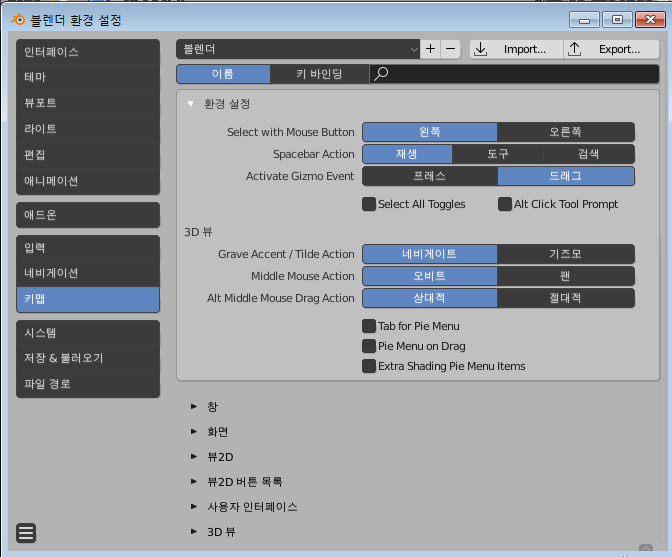Set select mouse button to 오른쪽

tap(566, 132)
